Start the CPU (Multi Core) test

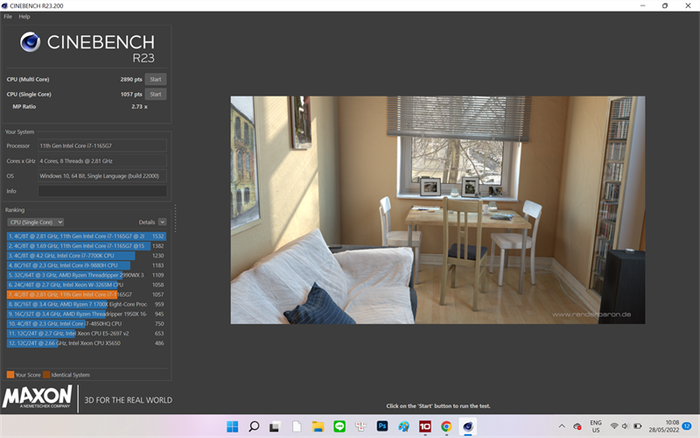coord(155,79)
